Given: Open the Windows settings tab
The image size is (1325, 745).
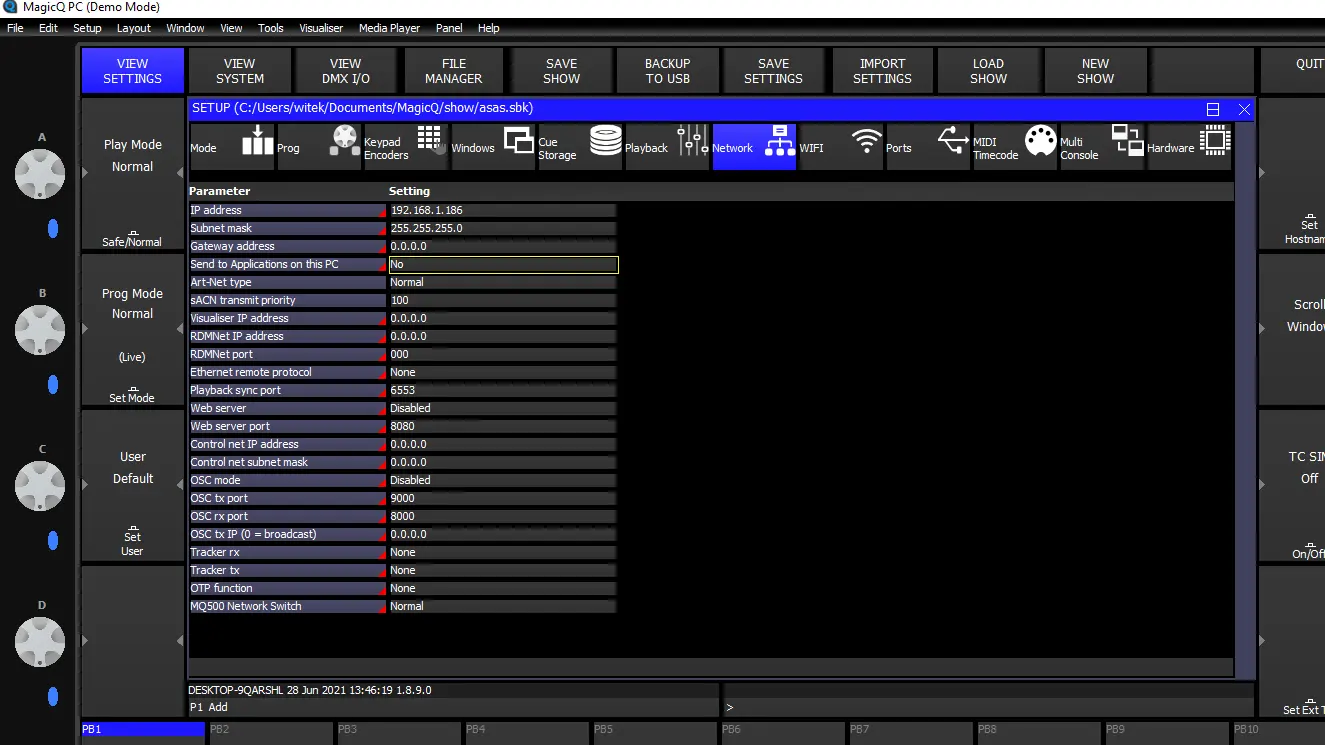Looking at the screenshot, I should [x=493, y=147].
